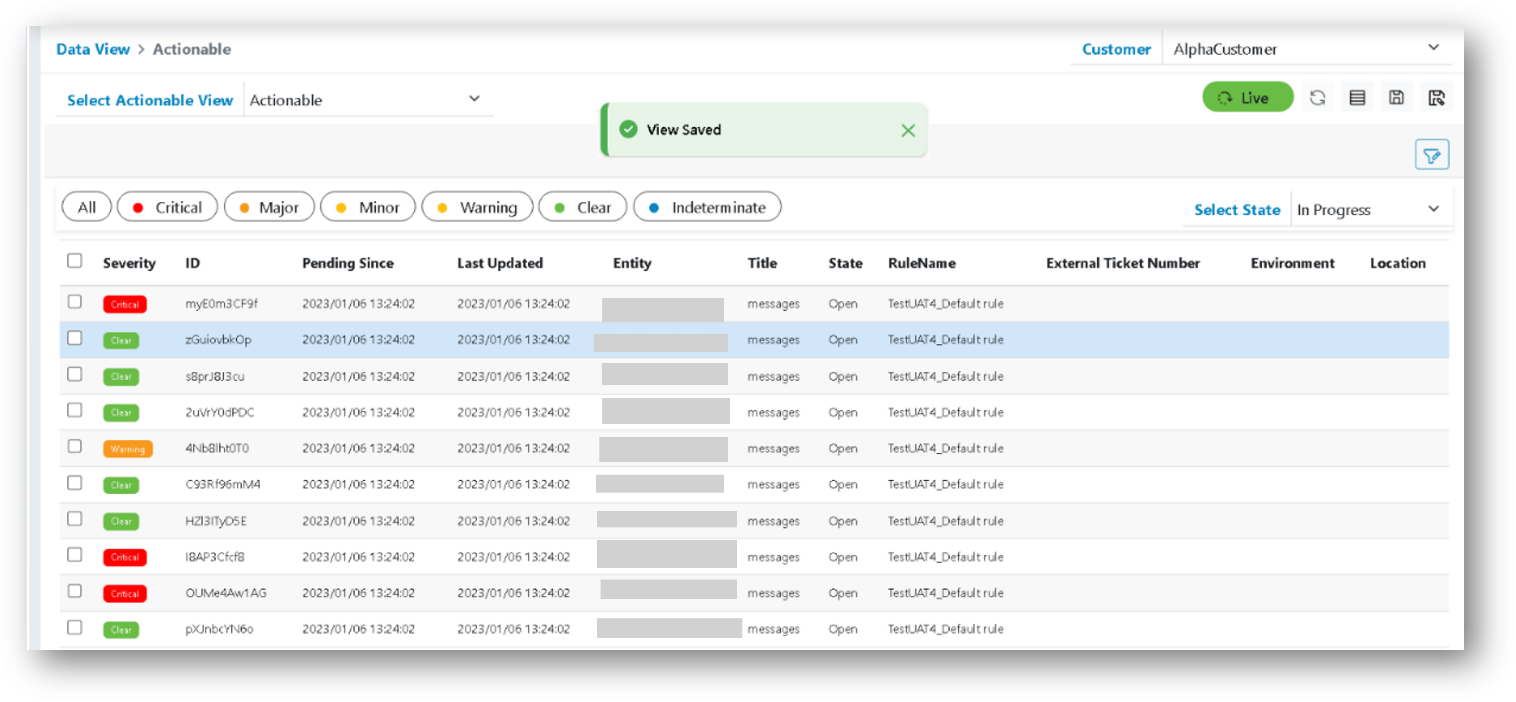Click the green Clear badge on row zGuiovbkOp

(121, 341)
